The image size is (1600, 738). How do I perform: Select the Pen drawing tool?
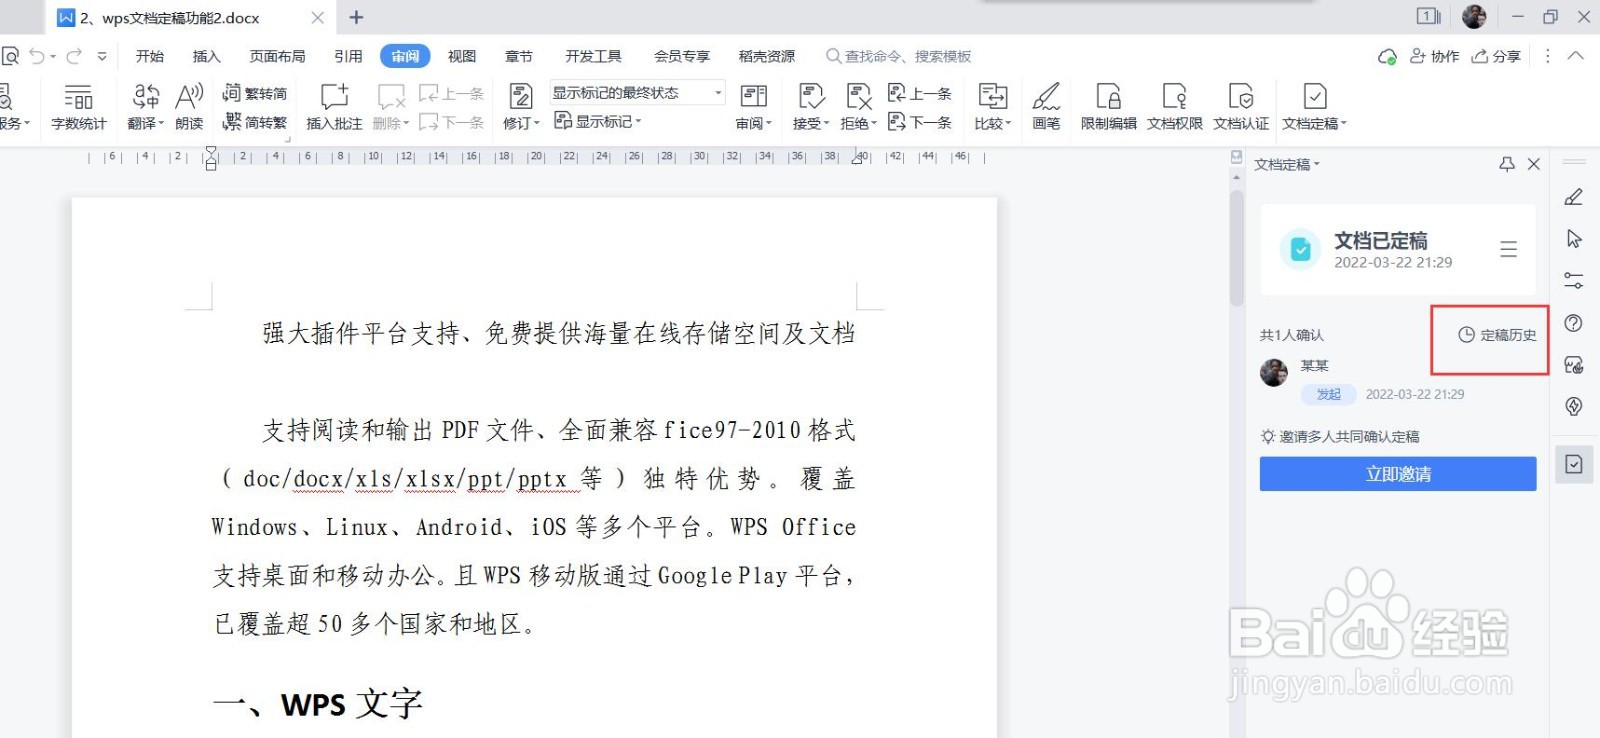1046,107
